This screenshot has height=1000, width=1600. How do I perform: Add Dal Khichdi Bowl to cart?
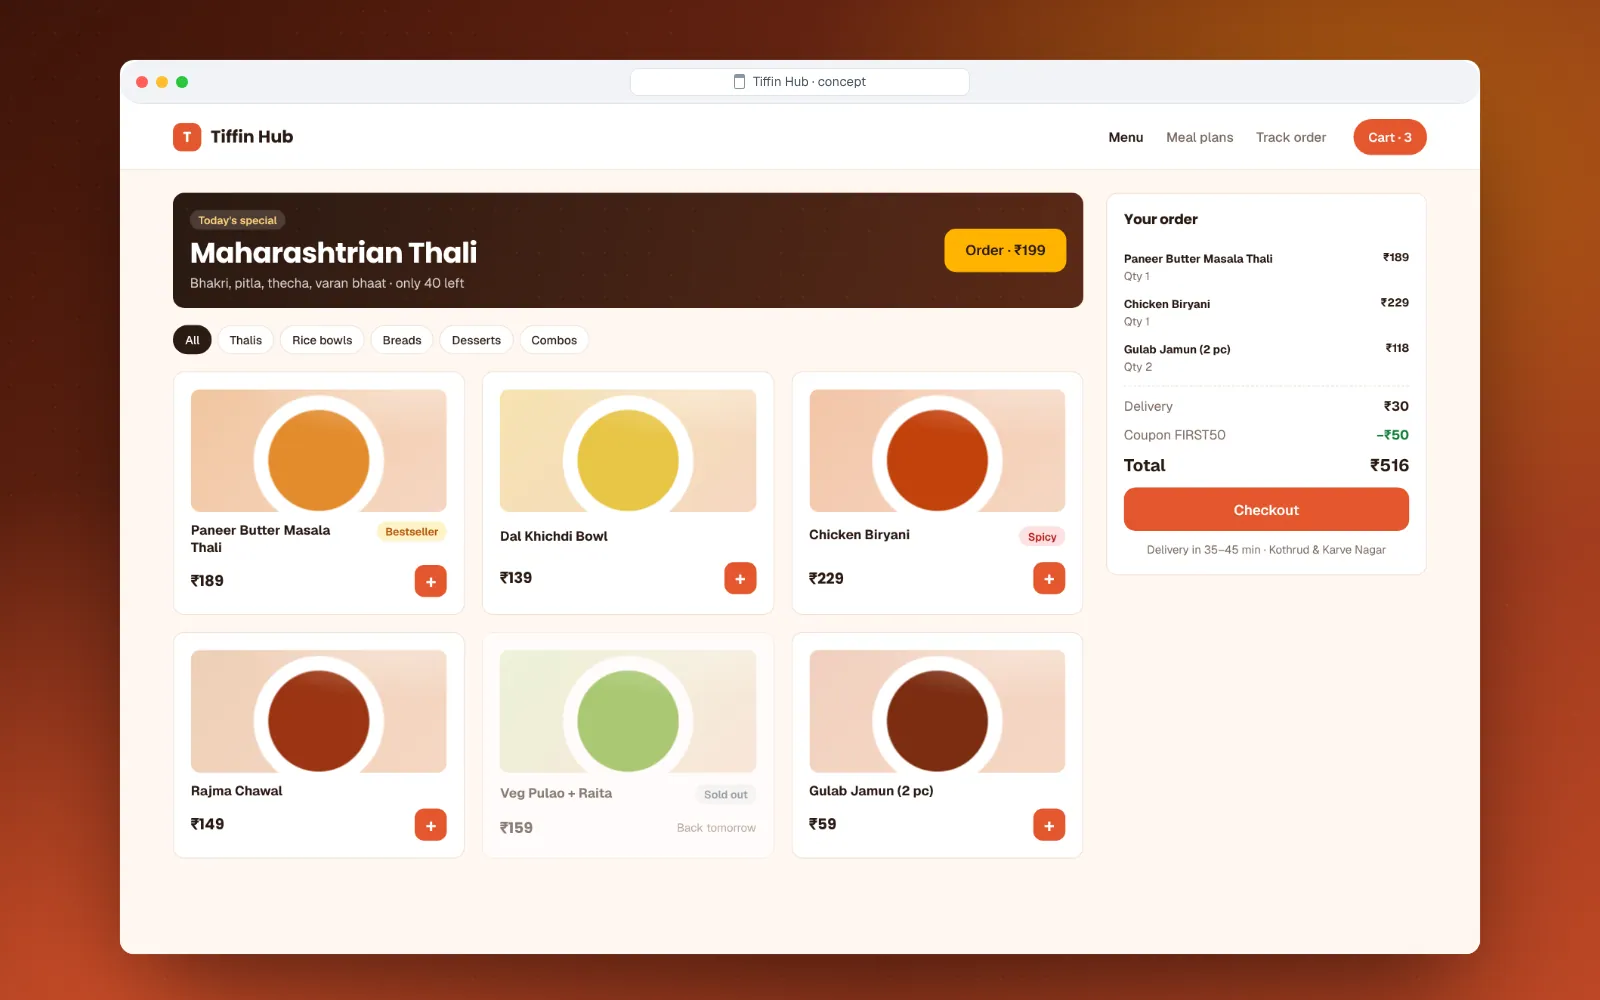click(740, 578)
